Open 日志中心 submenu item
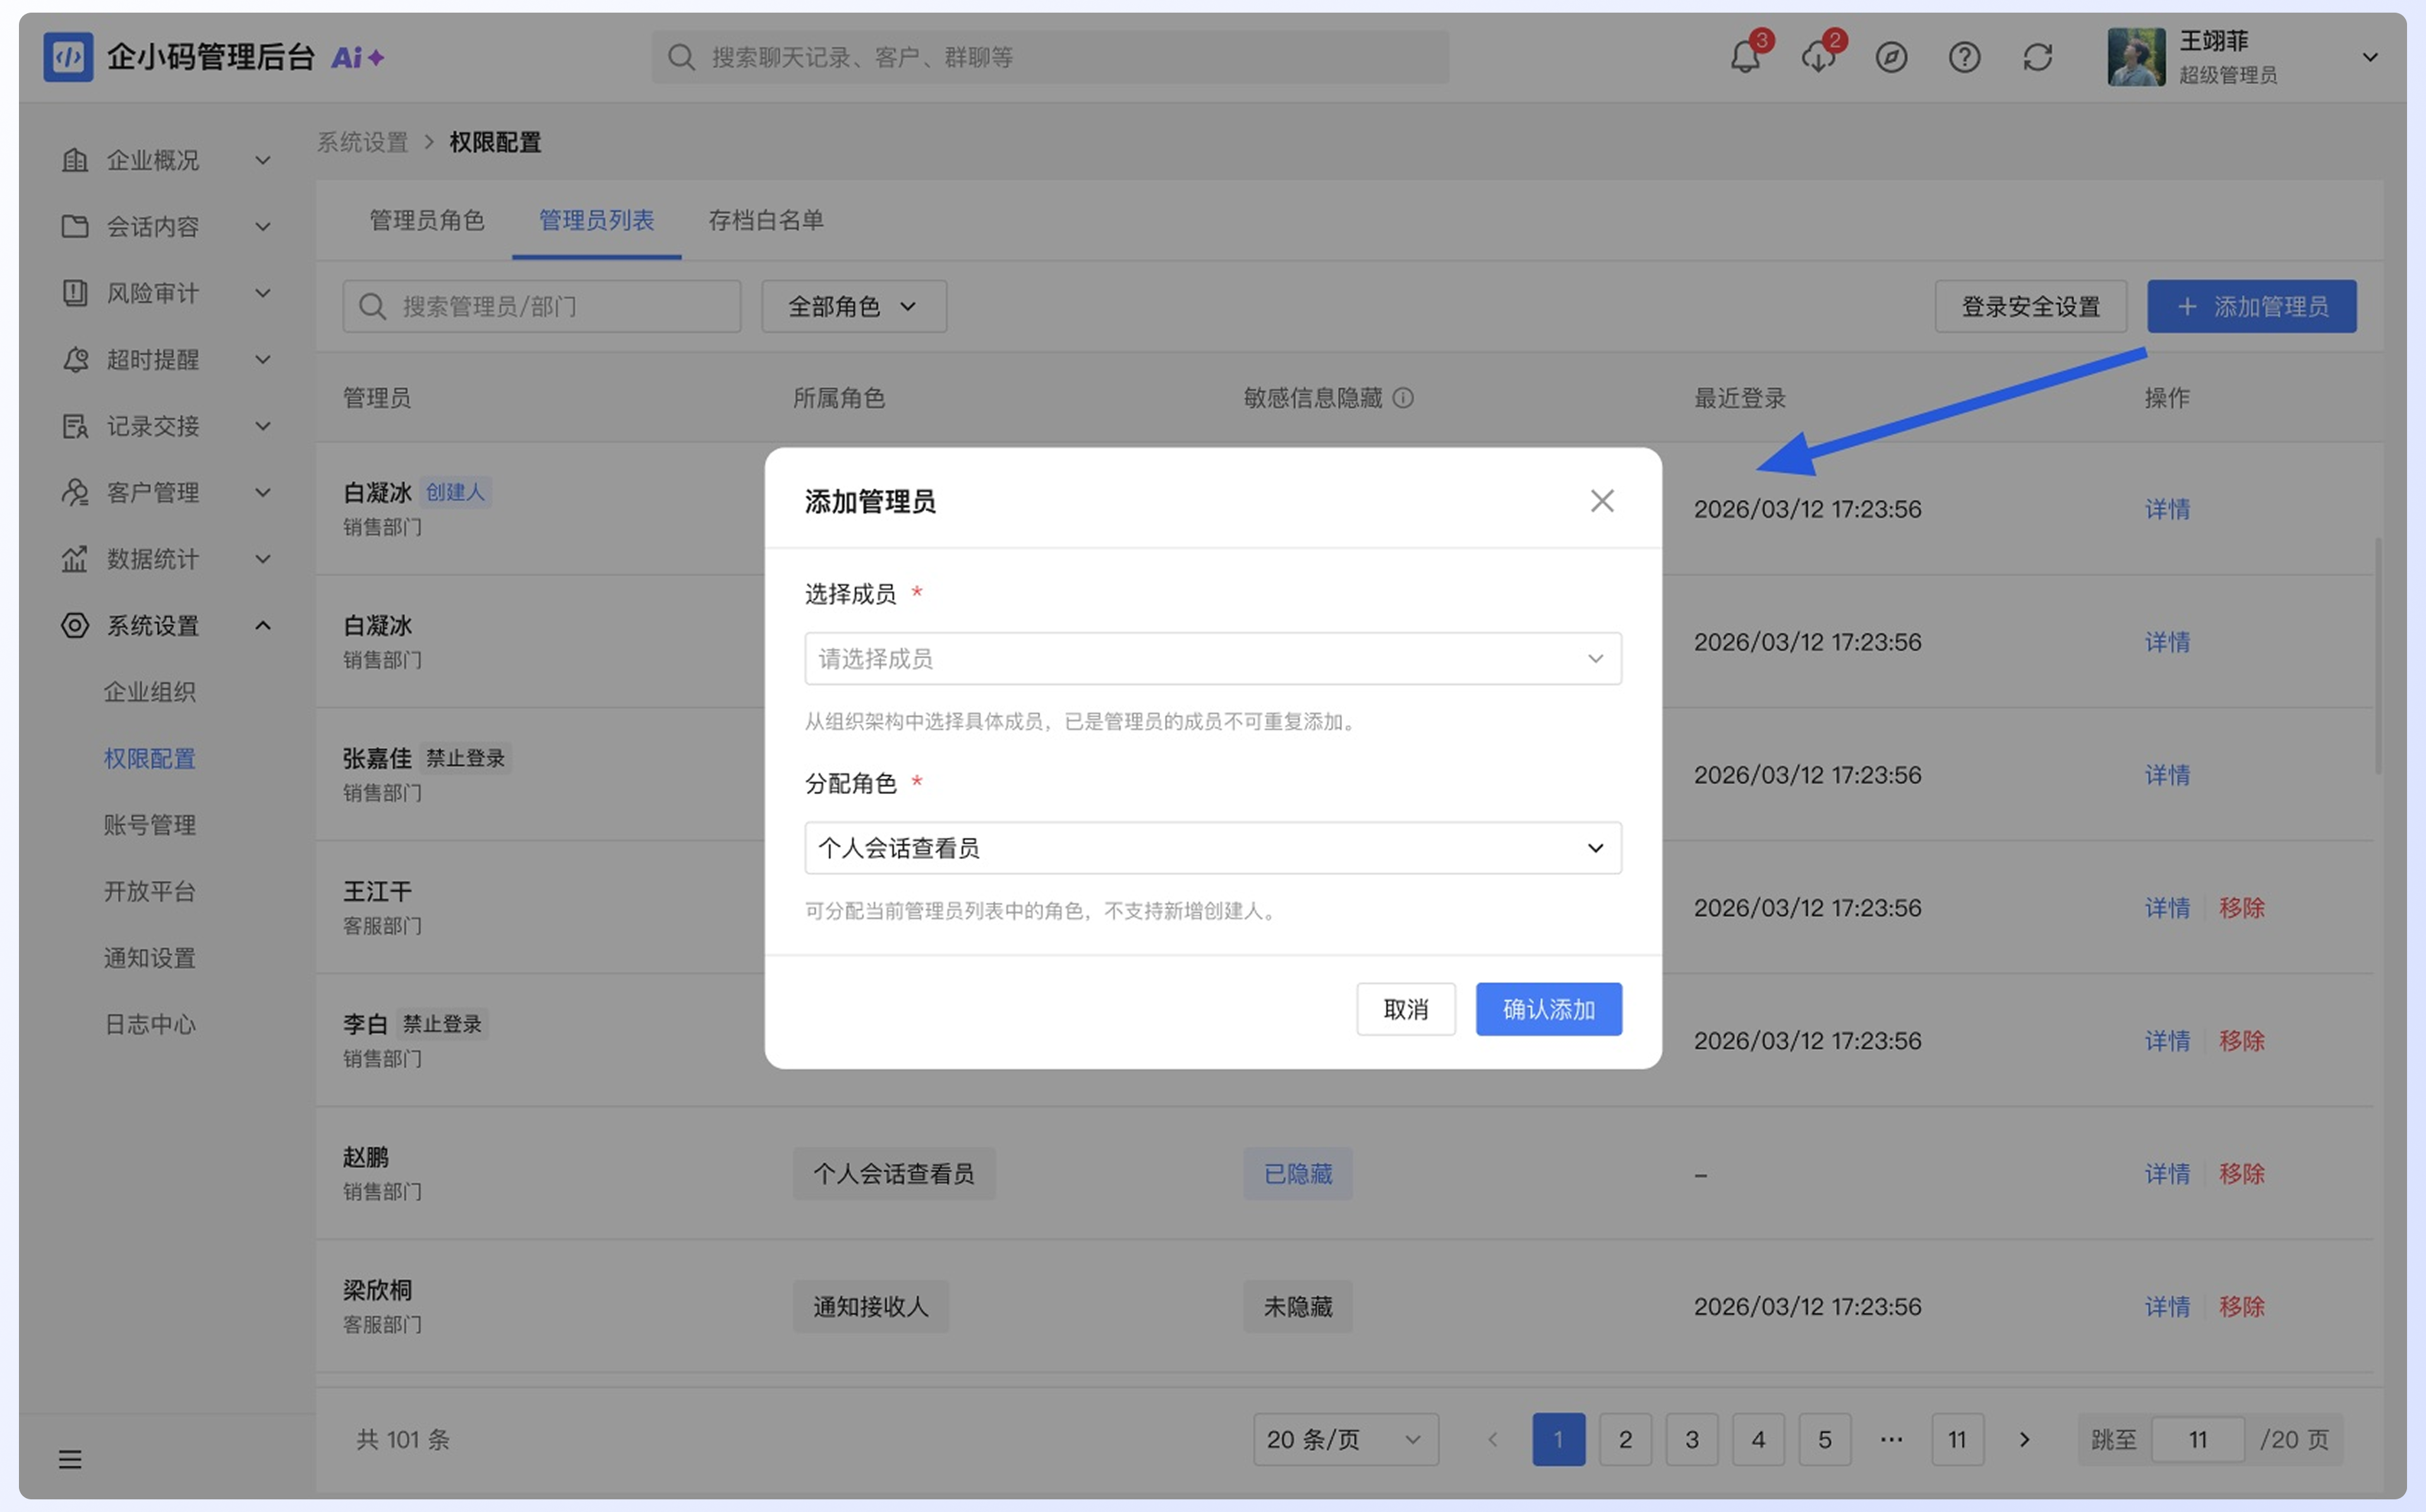The width and height of the screenshot is (2426, 1512). pos(150,1024)
